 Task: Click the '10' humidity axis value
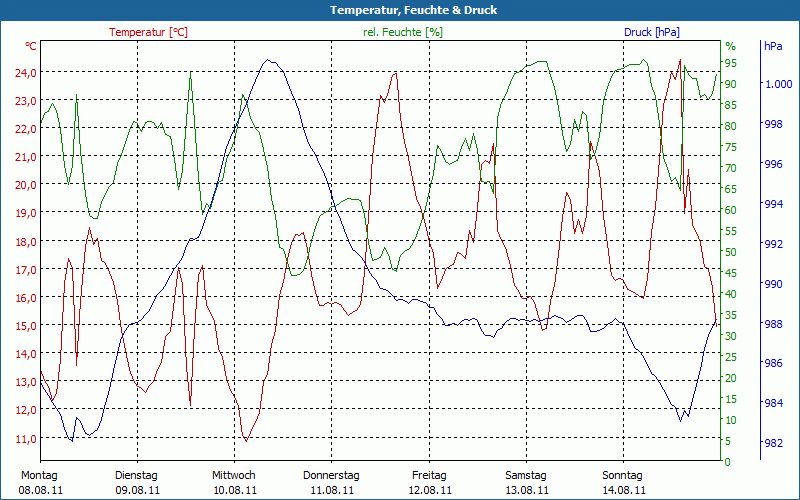pos(731,420)
